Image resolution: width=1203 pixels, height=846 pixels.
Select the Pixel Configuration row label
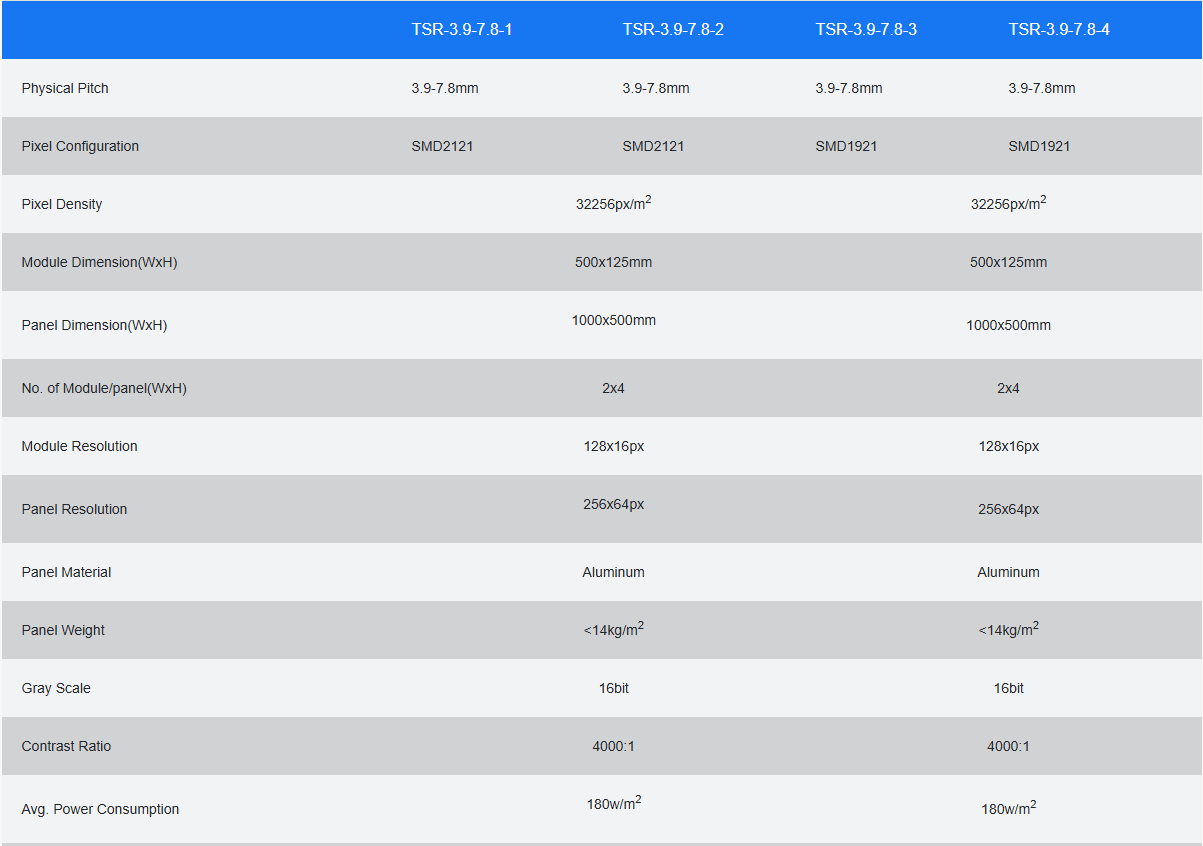tap(80, 146)
